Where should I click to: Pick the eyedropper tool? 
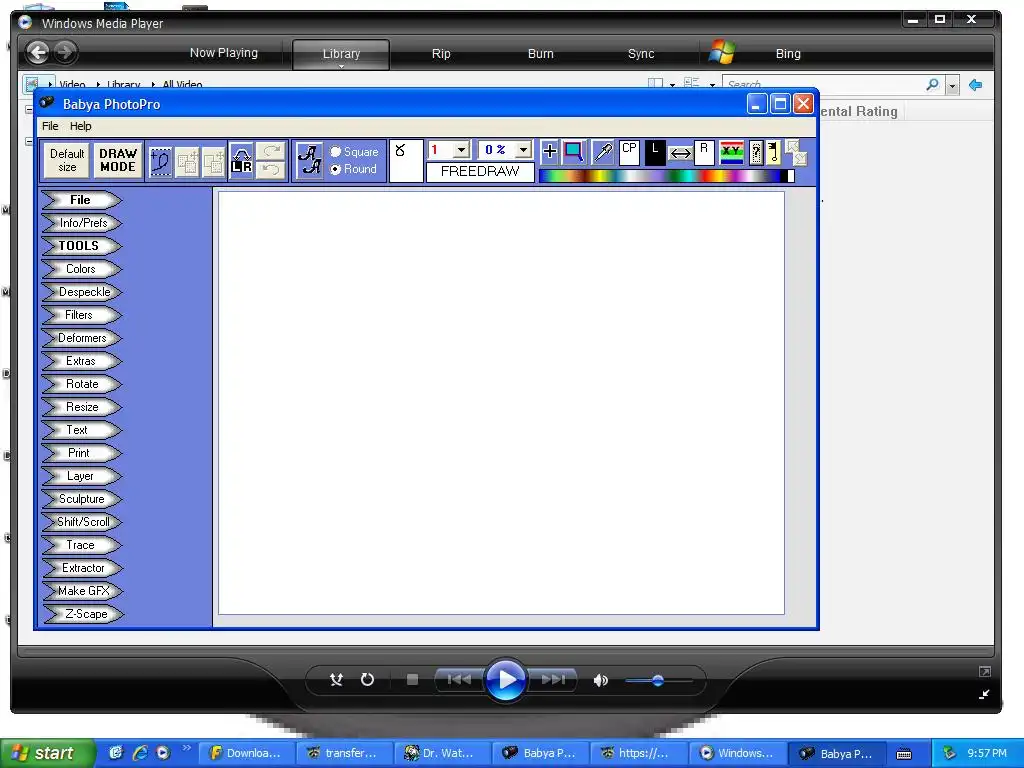pos(603,152)
